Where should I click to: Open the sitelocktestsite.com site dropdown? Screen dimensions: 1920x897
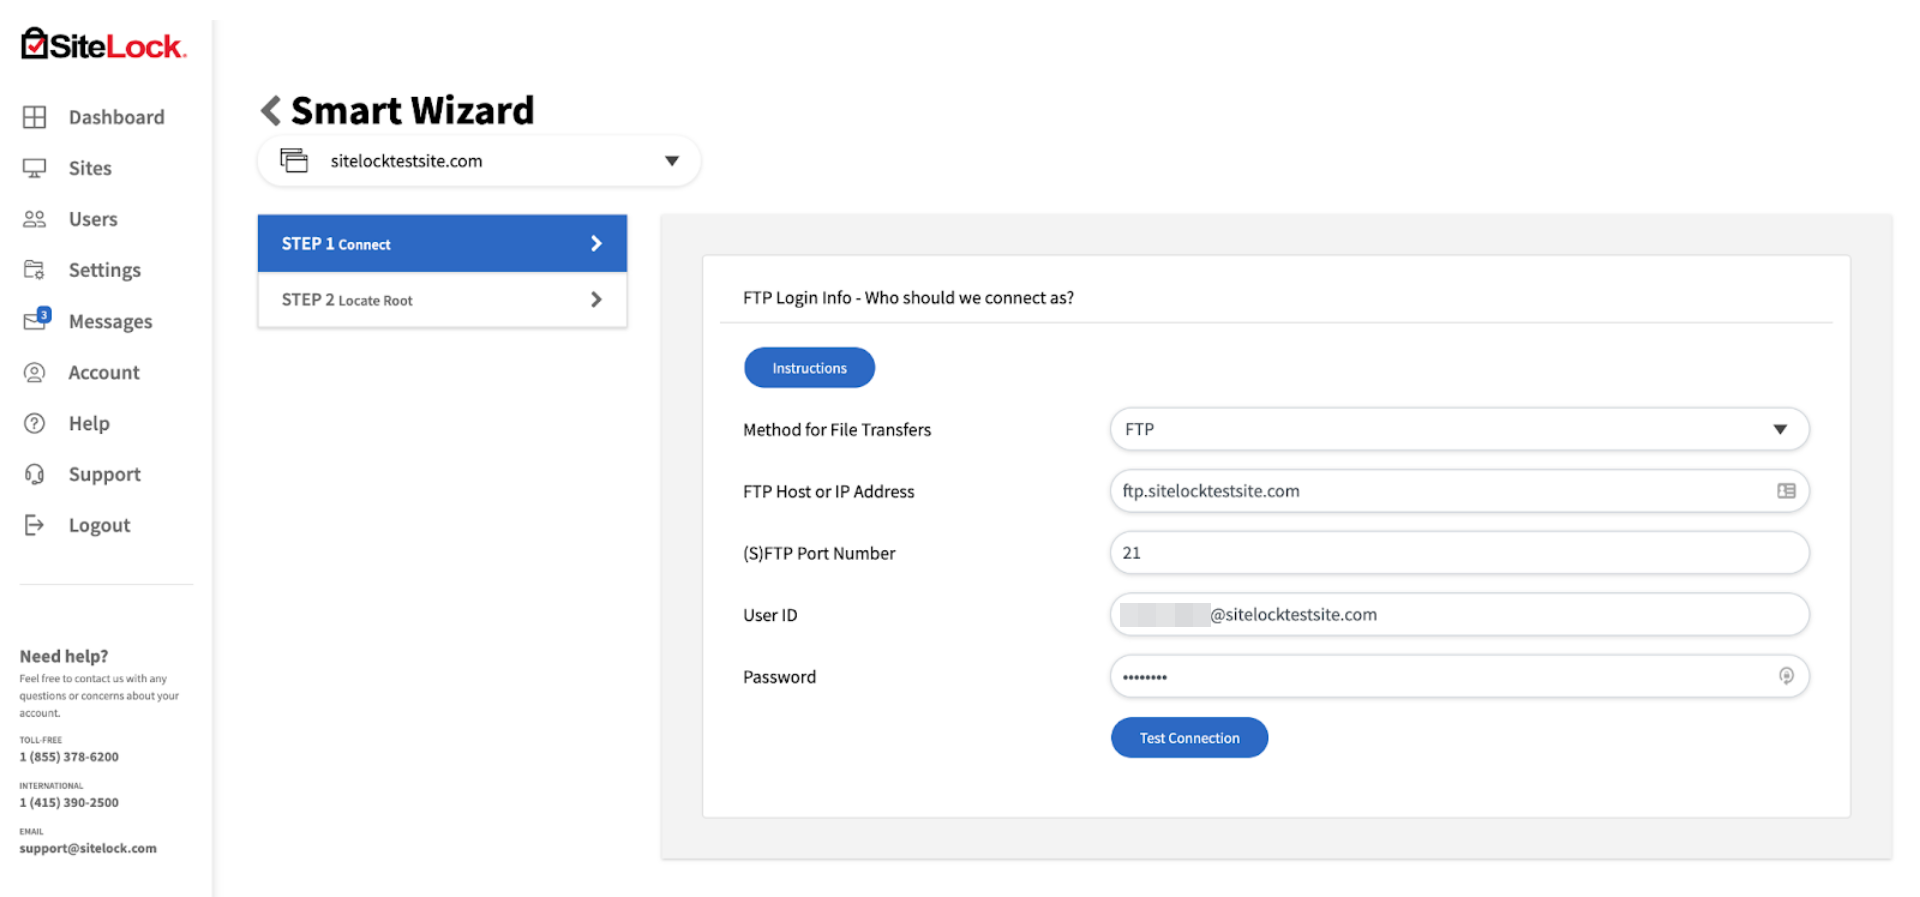479,161
